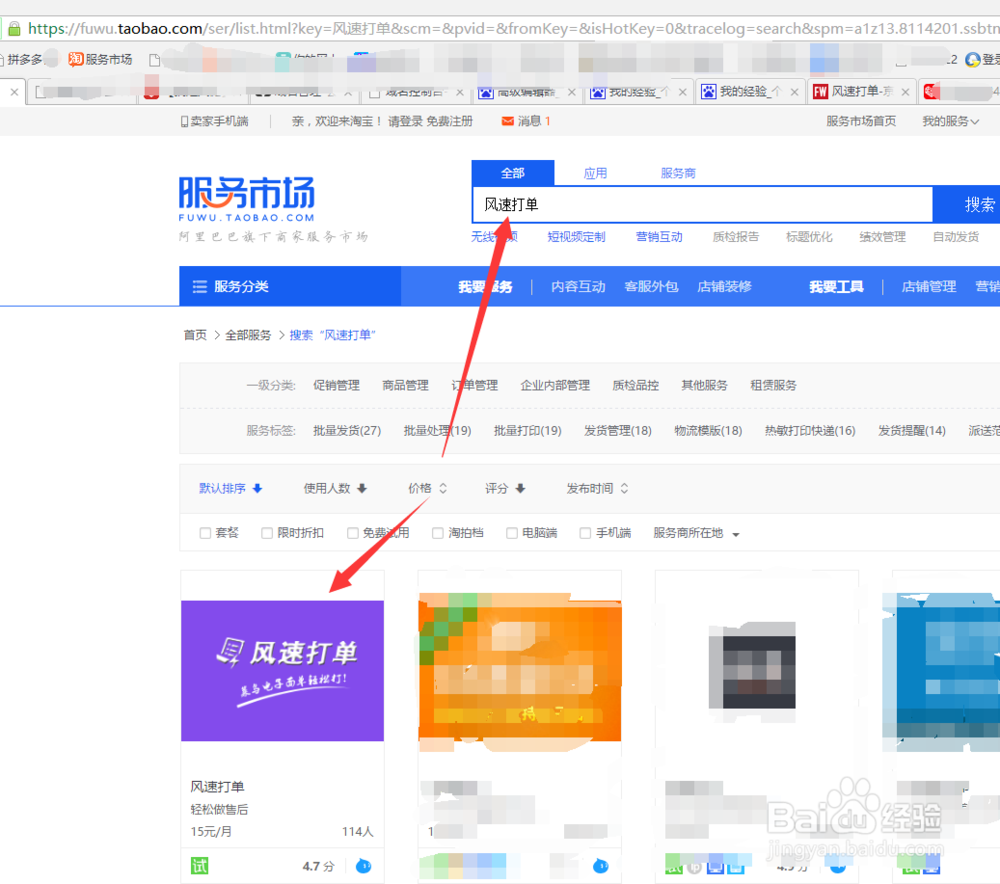Switch to the 应用 search tab

coord(595,172)
